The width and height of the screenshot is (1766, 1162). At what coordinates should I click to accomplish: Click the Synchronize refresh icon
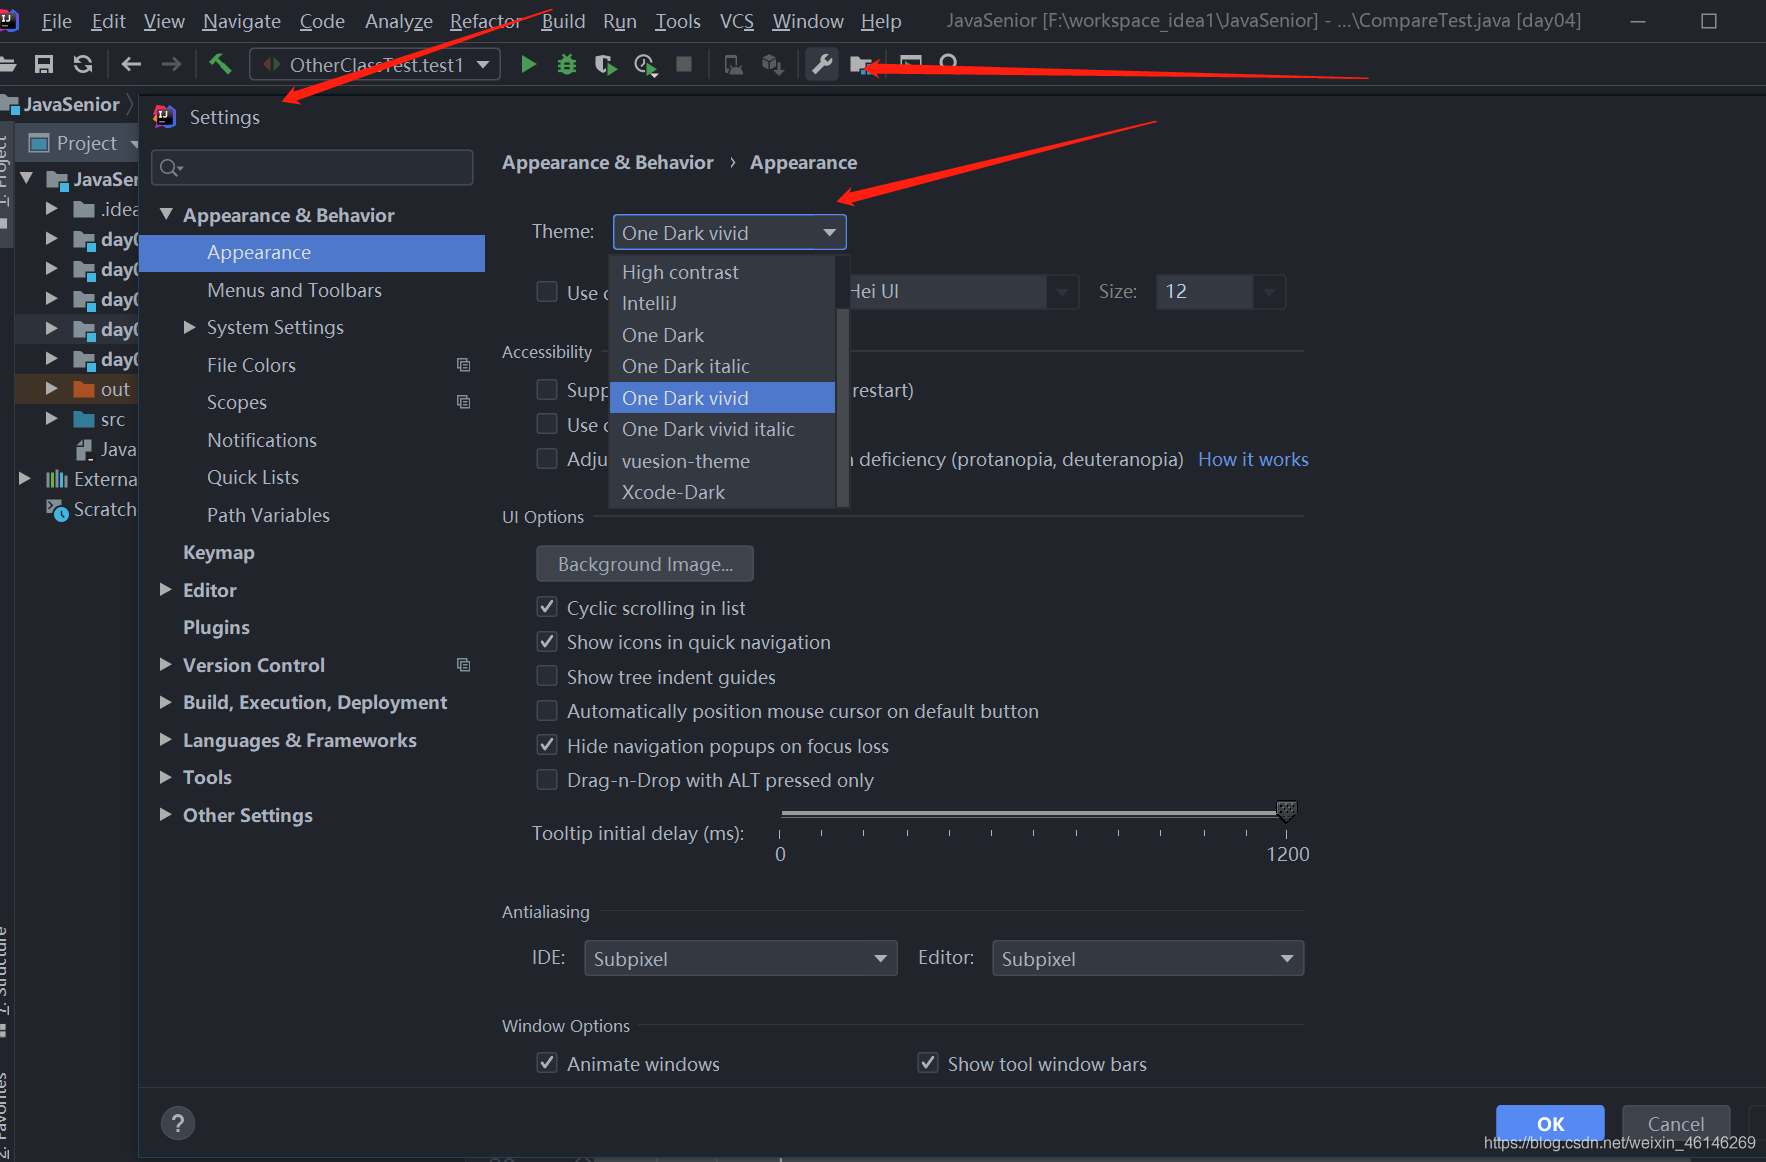(x=83, y=65)
